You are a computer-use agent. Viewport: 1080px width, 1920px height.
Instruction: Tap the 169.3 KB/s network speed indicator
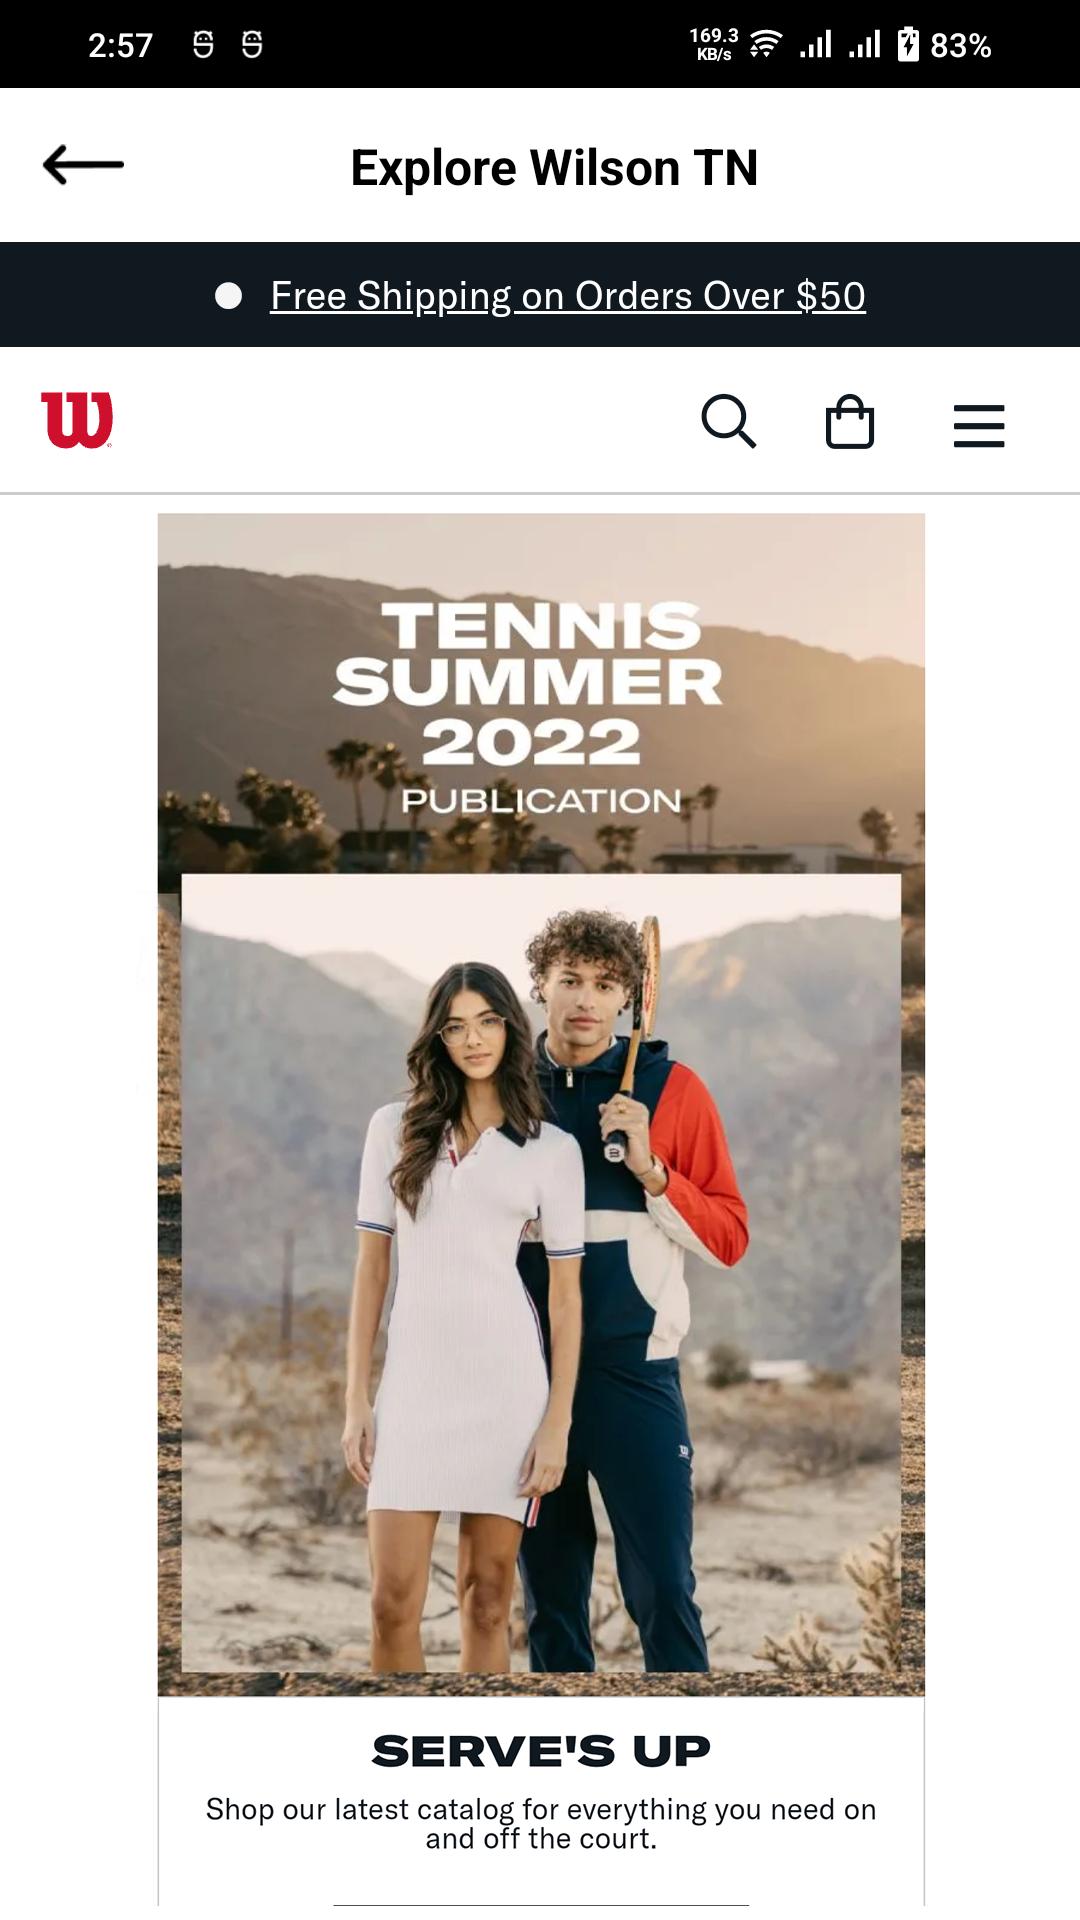[714, 44]
